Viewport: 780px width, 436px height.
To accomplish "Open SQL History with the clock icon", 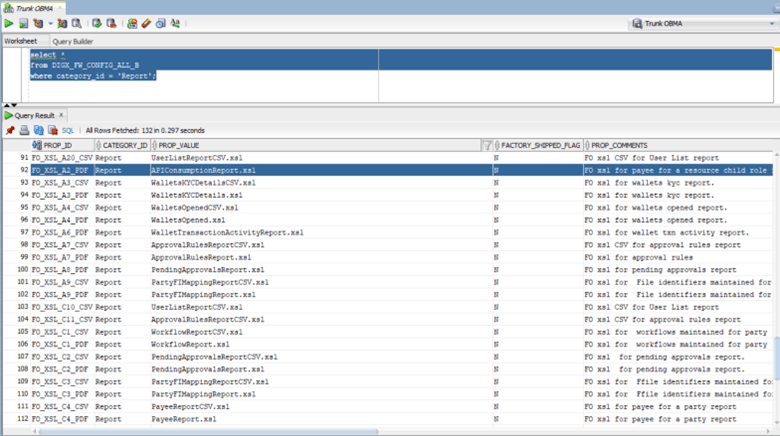I will click(160, 23).
